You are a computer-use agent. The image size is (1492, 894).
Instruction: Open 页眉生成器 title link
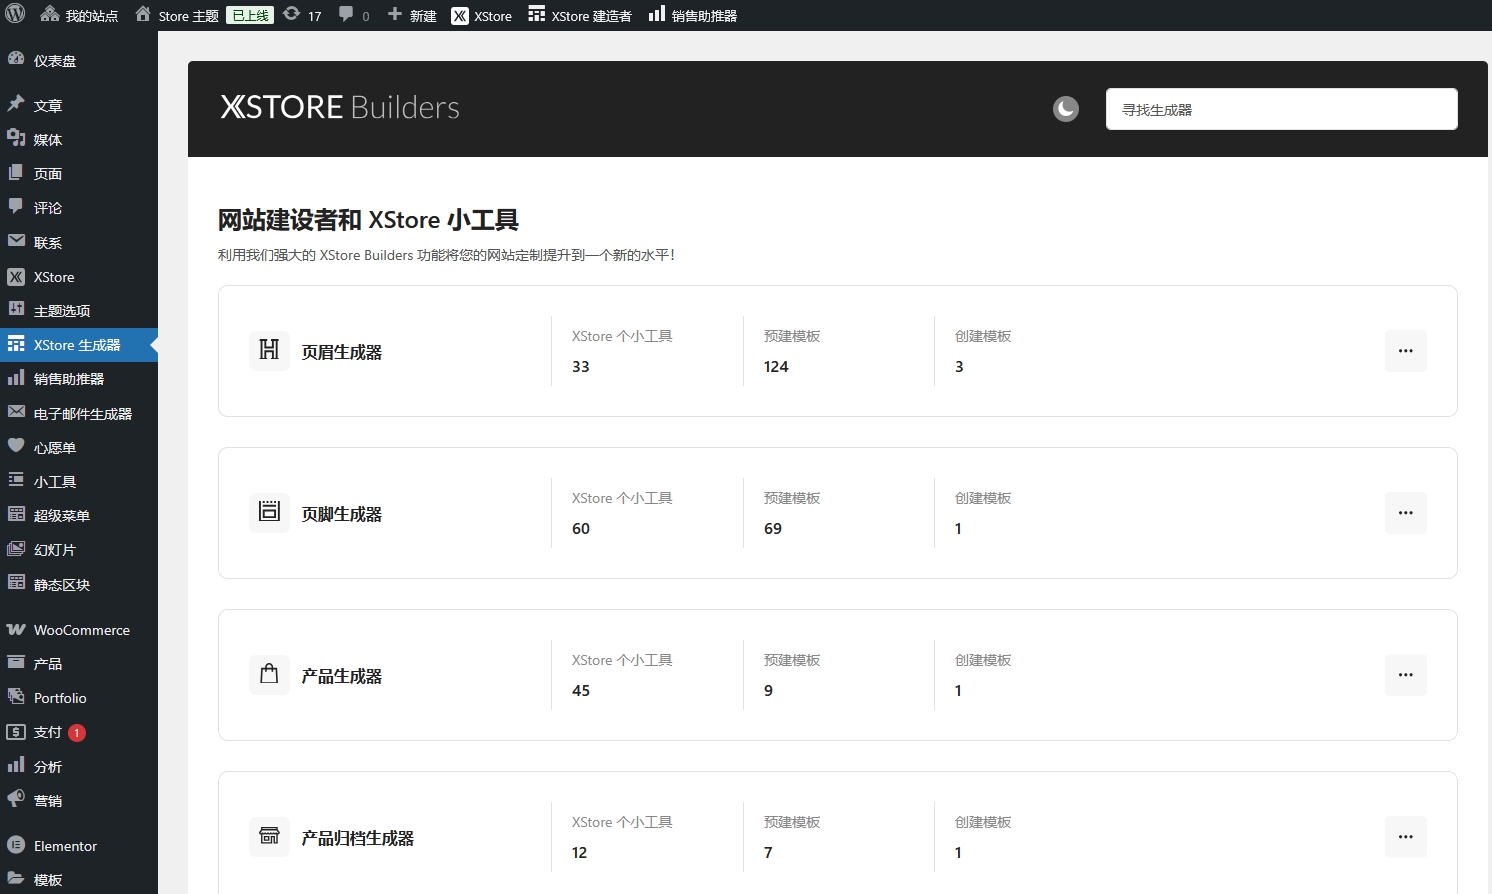click(x=342, y=352)
